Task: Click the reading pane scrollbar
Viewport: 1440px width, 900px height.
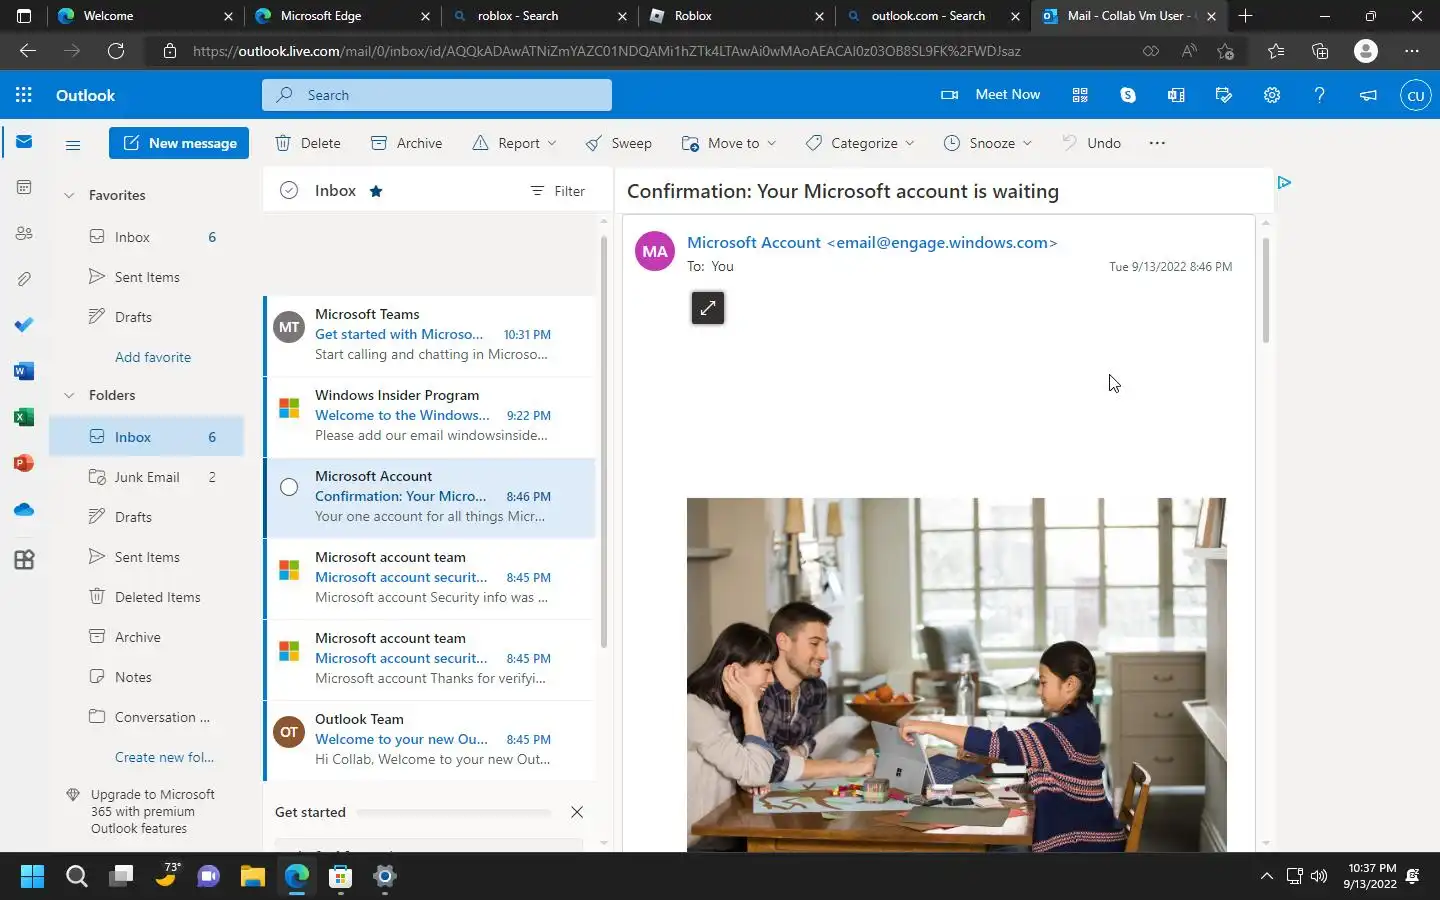Action: [x=1265, y=290]
